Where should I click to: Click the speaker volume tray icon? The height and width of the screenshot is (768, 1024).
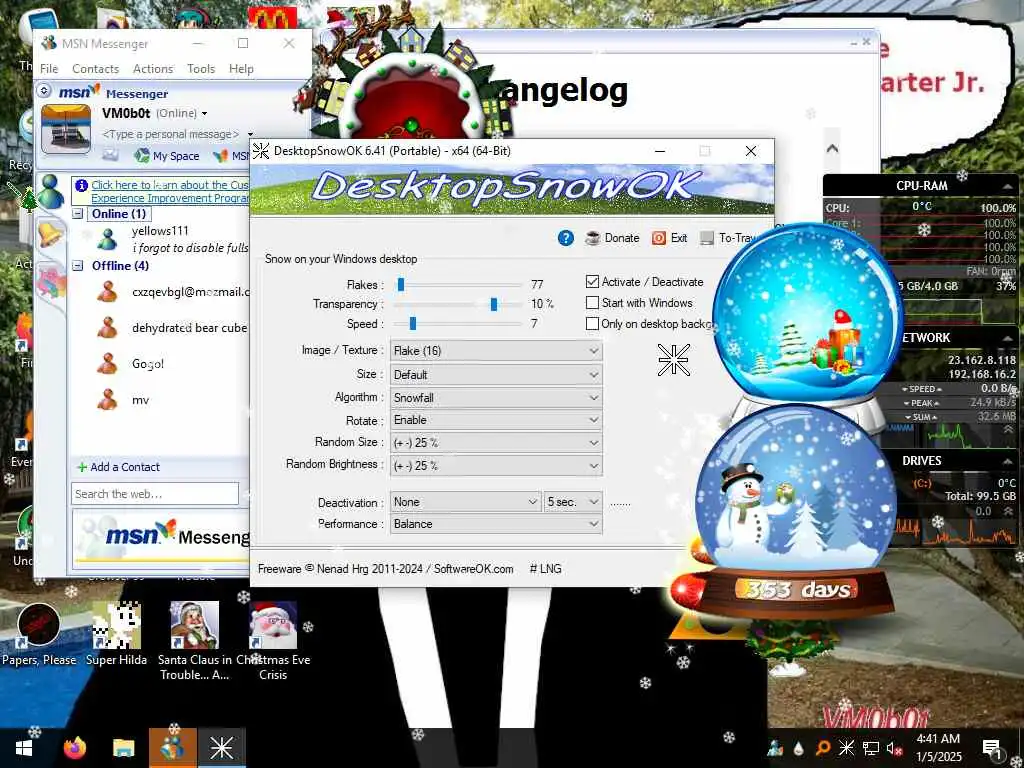(x=895, y=748)
